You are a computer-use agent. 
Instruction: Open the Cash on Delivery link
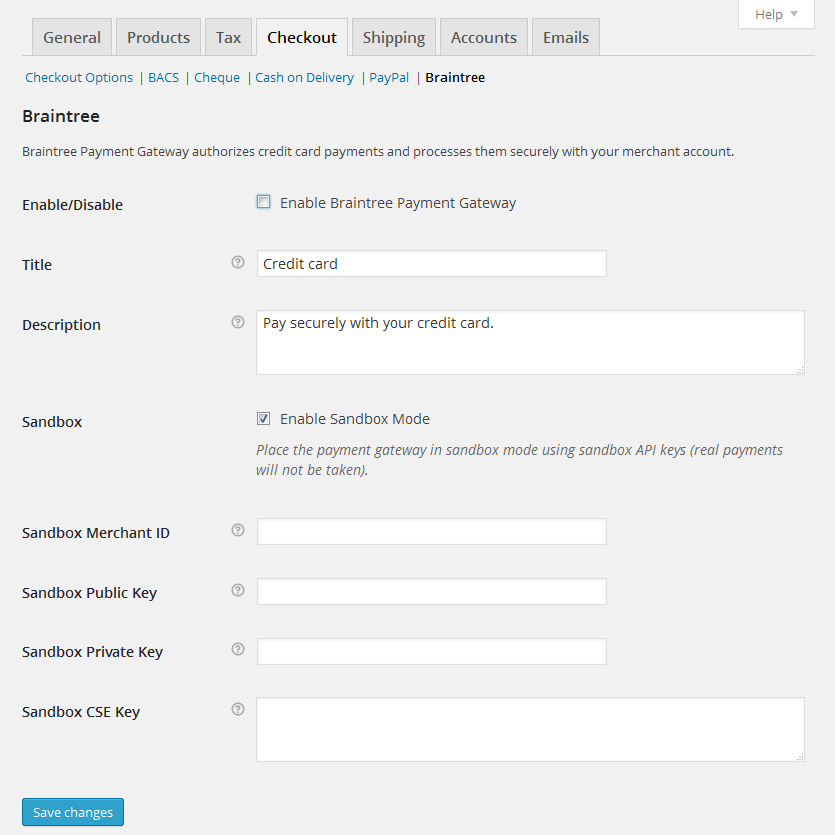pyautogui.click(x=304, y=78)
